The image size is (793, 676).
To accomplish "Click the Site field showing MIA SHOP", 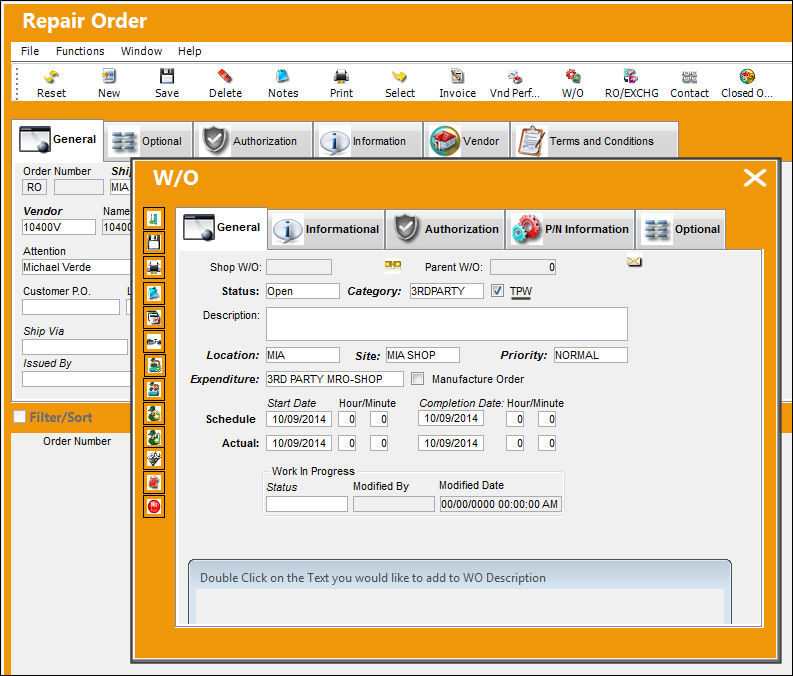I will [x=422, y=355].
